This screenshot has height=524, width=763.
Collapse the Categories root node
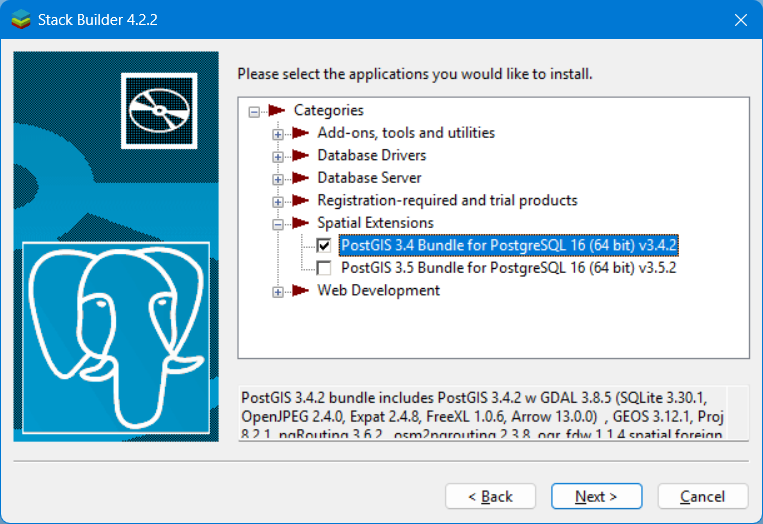(254, 112)
